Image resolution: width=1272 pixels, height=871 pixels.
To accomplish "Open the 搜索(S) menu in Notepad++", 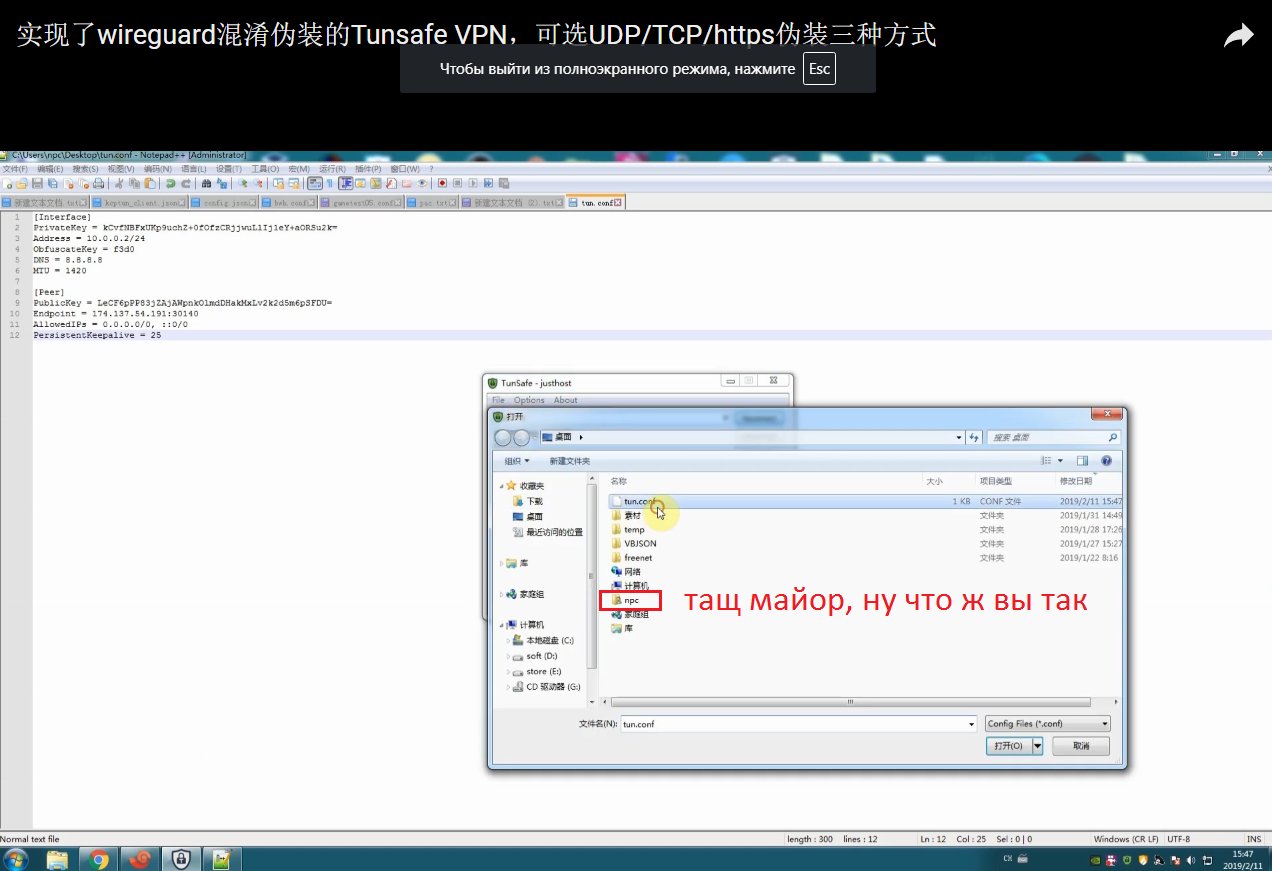I will pos(85,169).
